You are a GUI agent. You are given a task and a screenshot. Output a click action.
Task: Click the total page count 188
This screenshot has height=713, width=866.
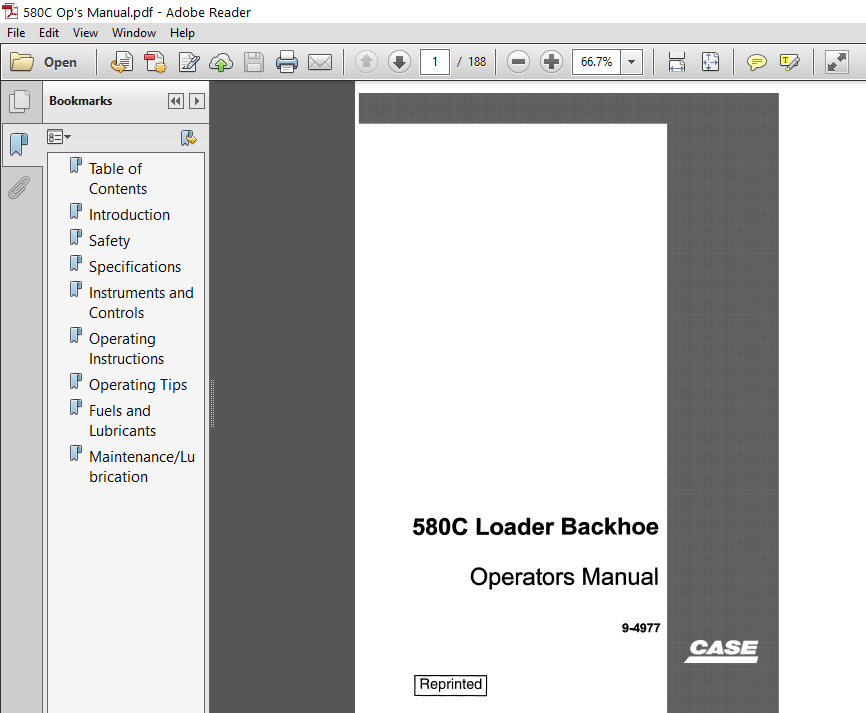[477, 62]
